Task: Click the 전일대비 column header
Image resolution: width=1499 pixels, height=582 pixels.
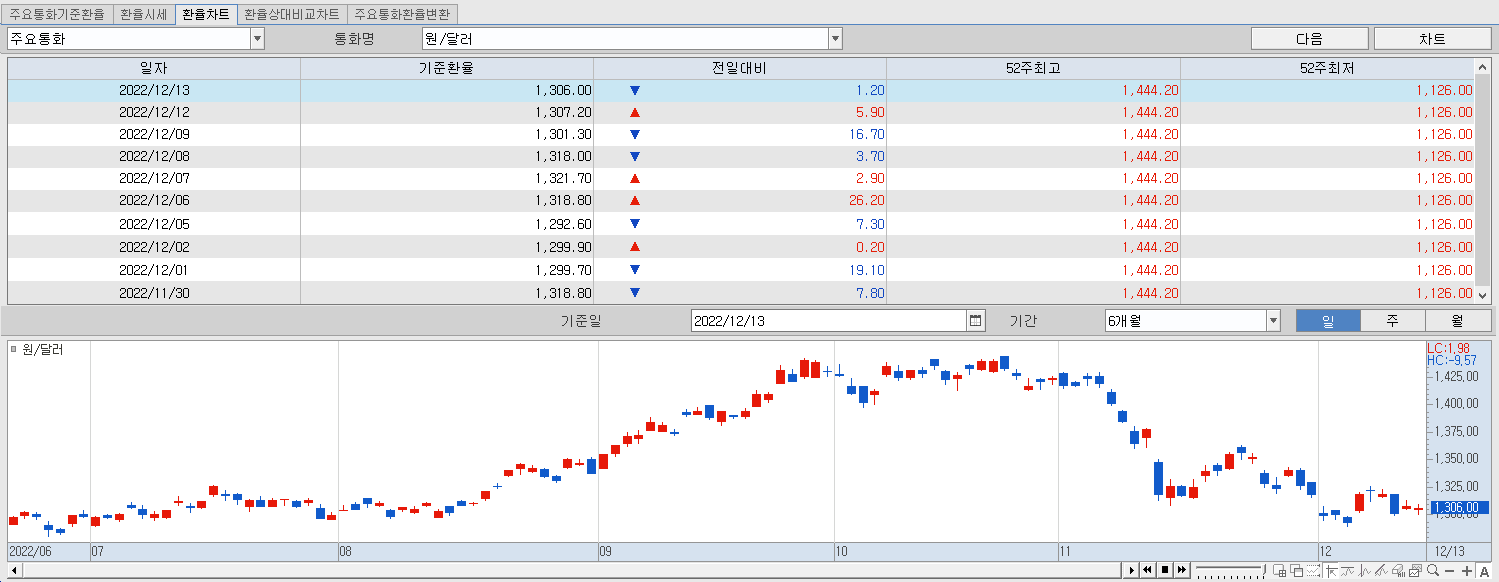Action: tap(739, 68)
